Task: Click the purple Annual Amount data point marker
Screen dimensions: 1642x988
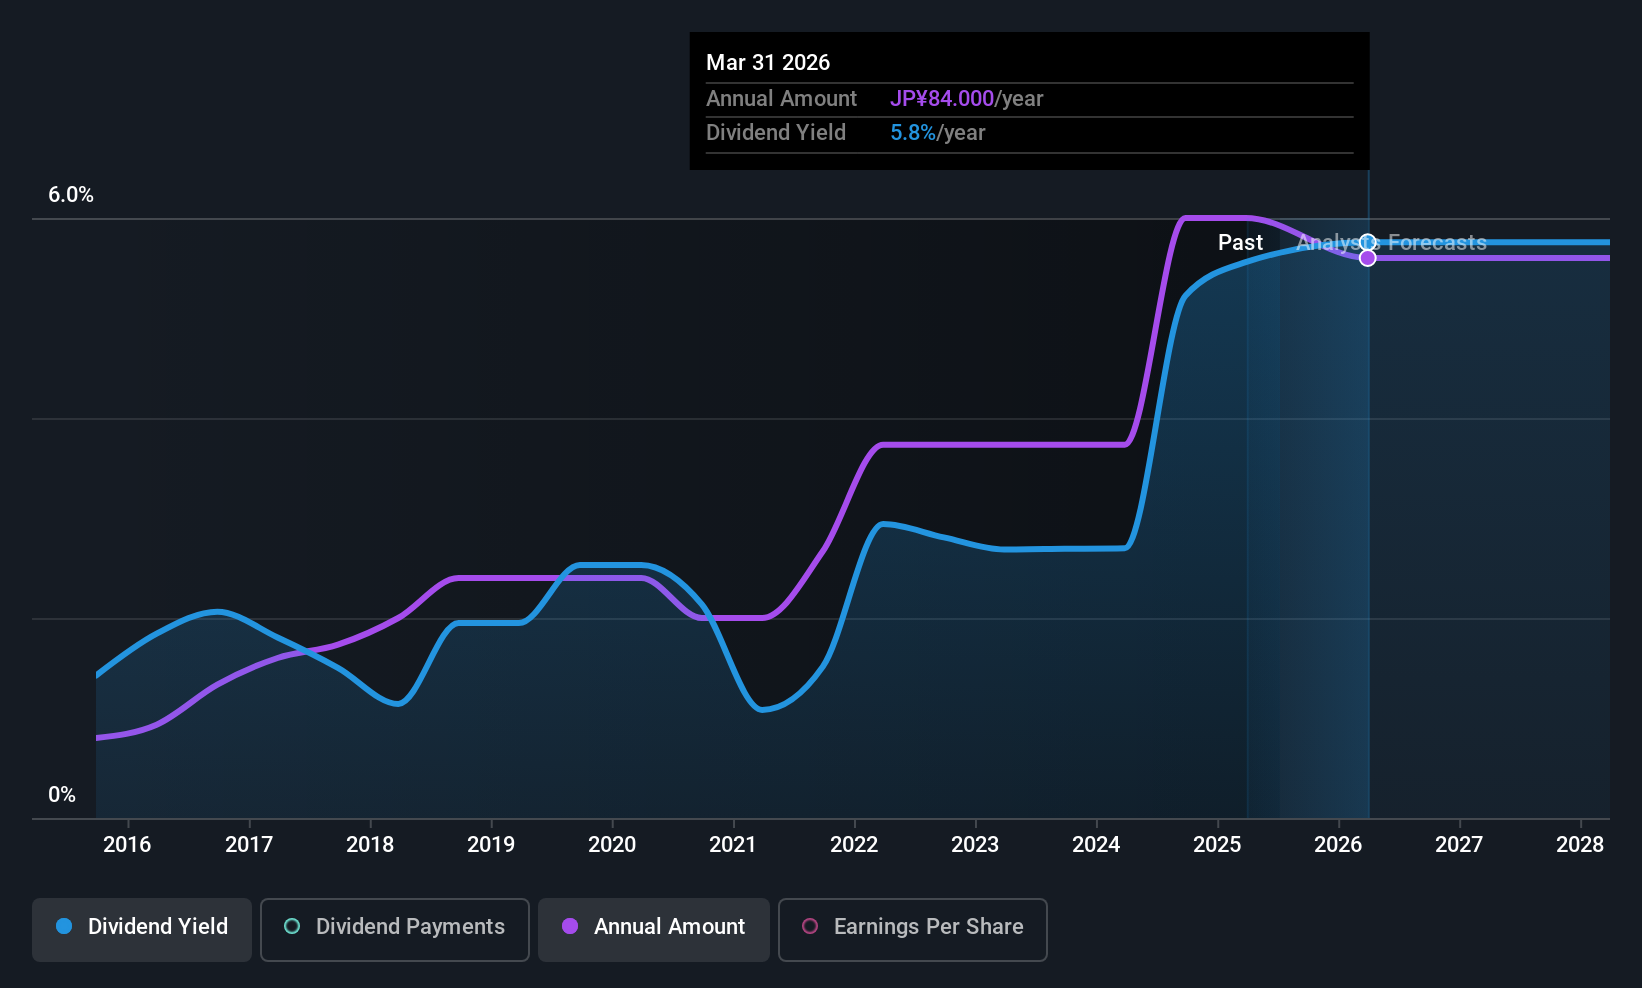Action: tap(1368, 258)
